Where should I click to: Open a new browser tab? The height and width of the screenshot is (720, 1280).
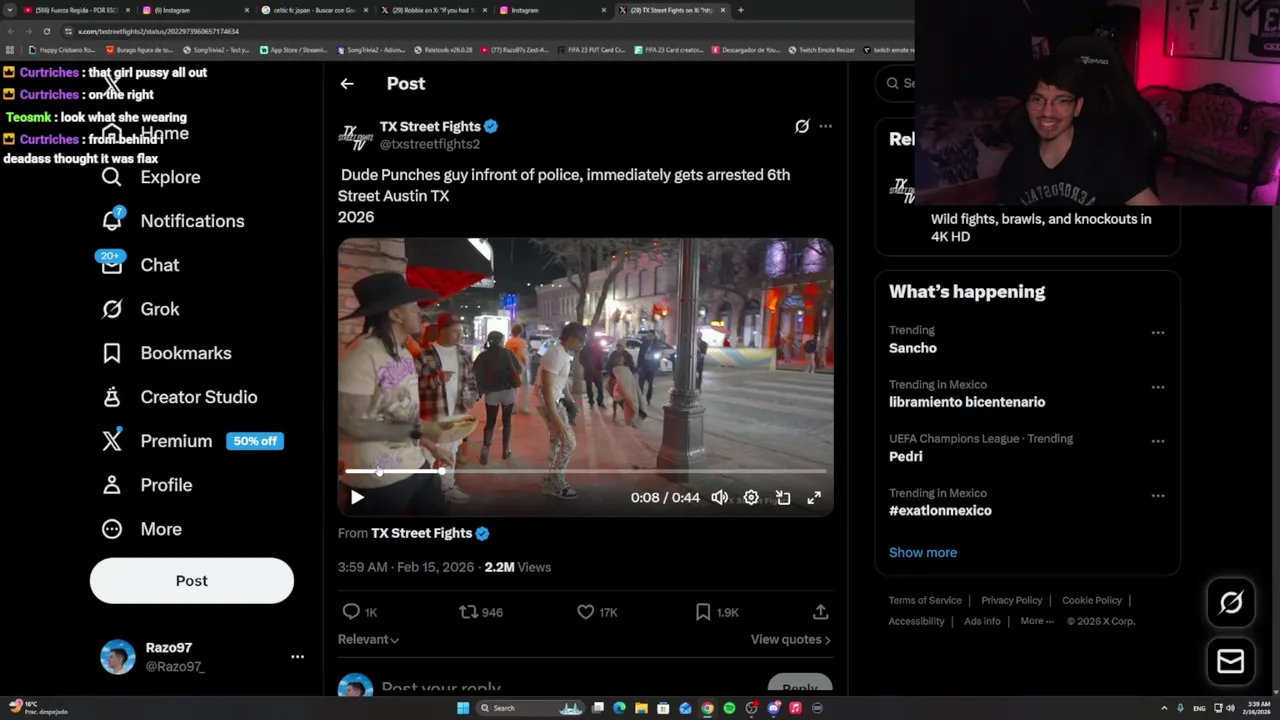click(740, 10)
